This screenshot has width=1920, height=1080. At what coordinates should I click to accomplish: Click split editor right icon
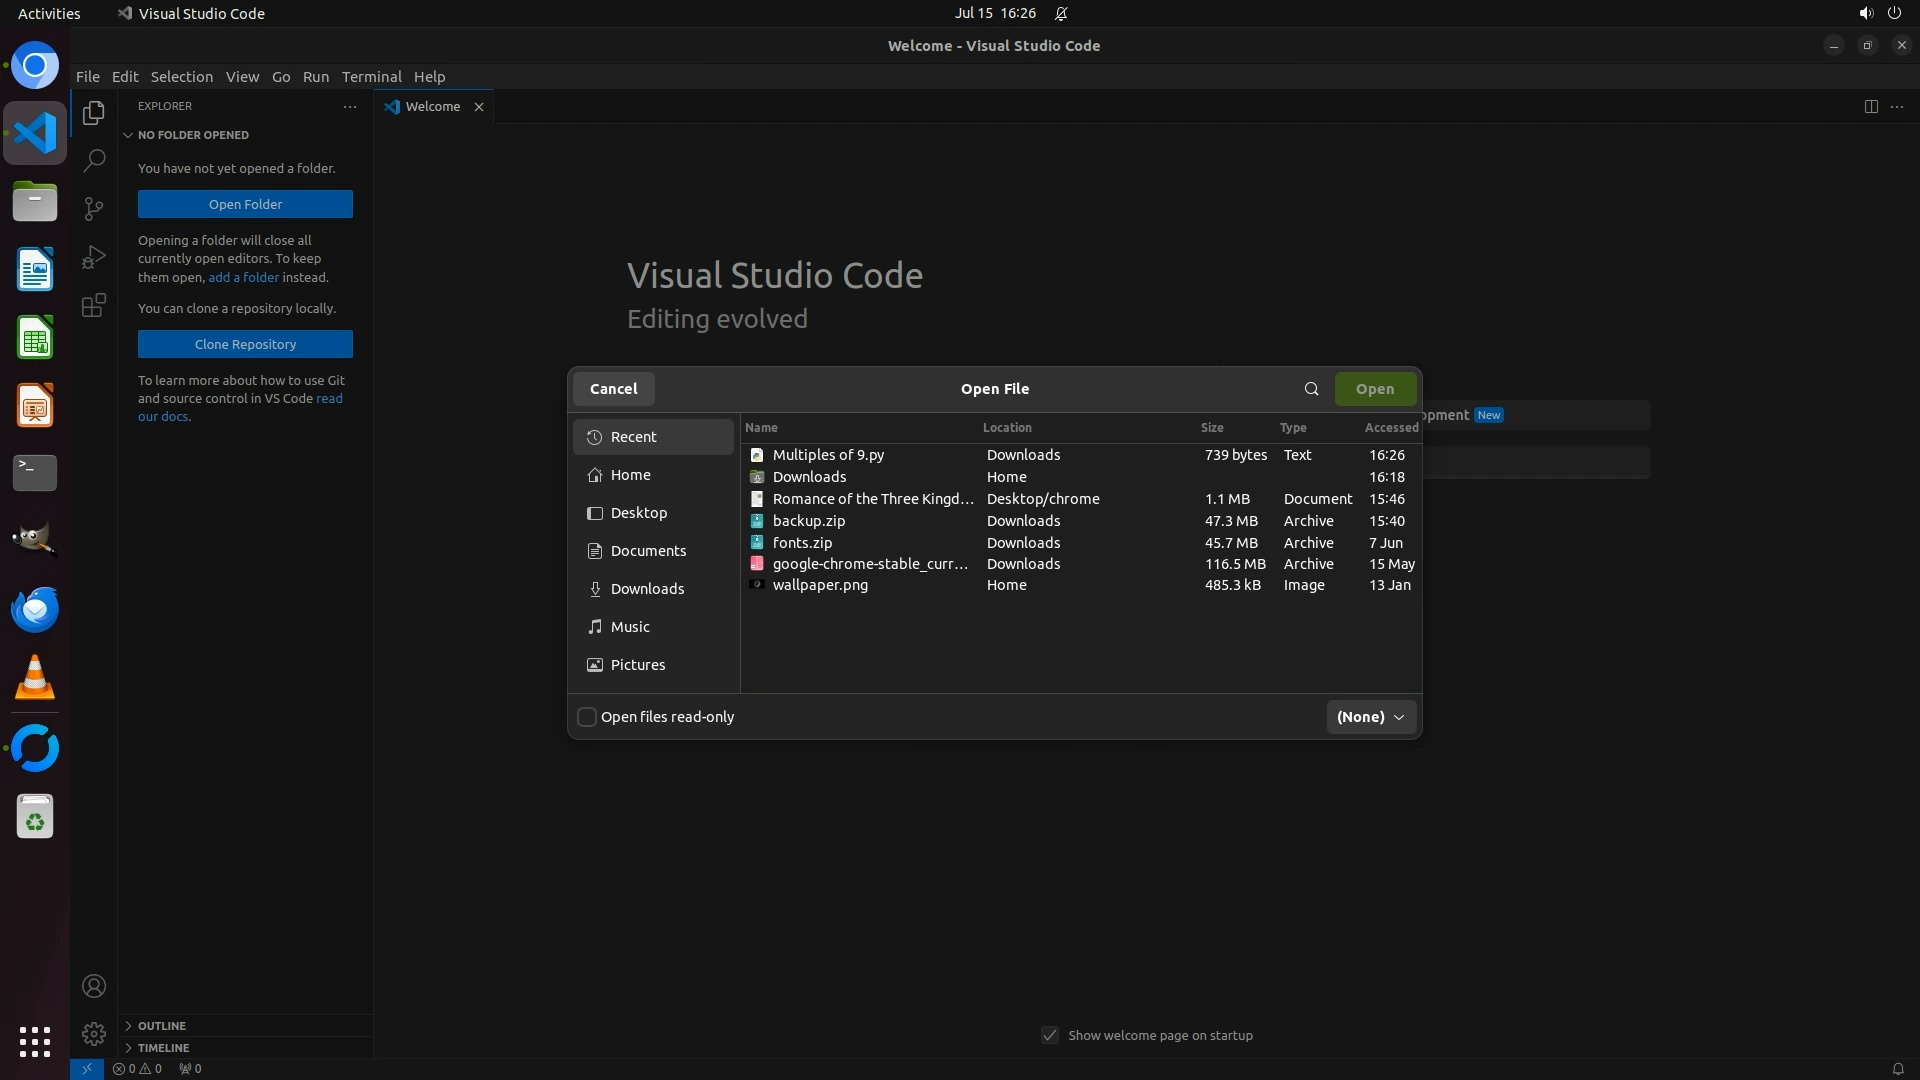[1871, 106]
